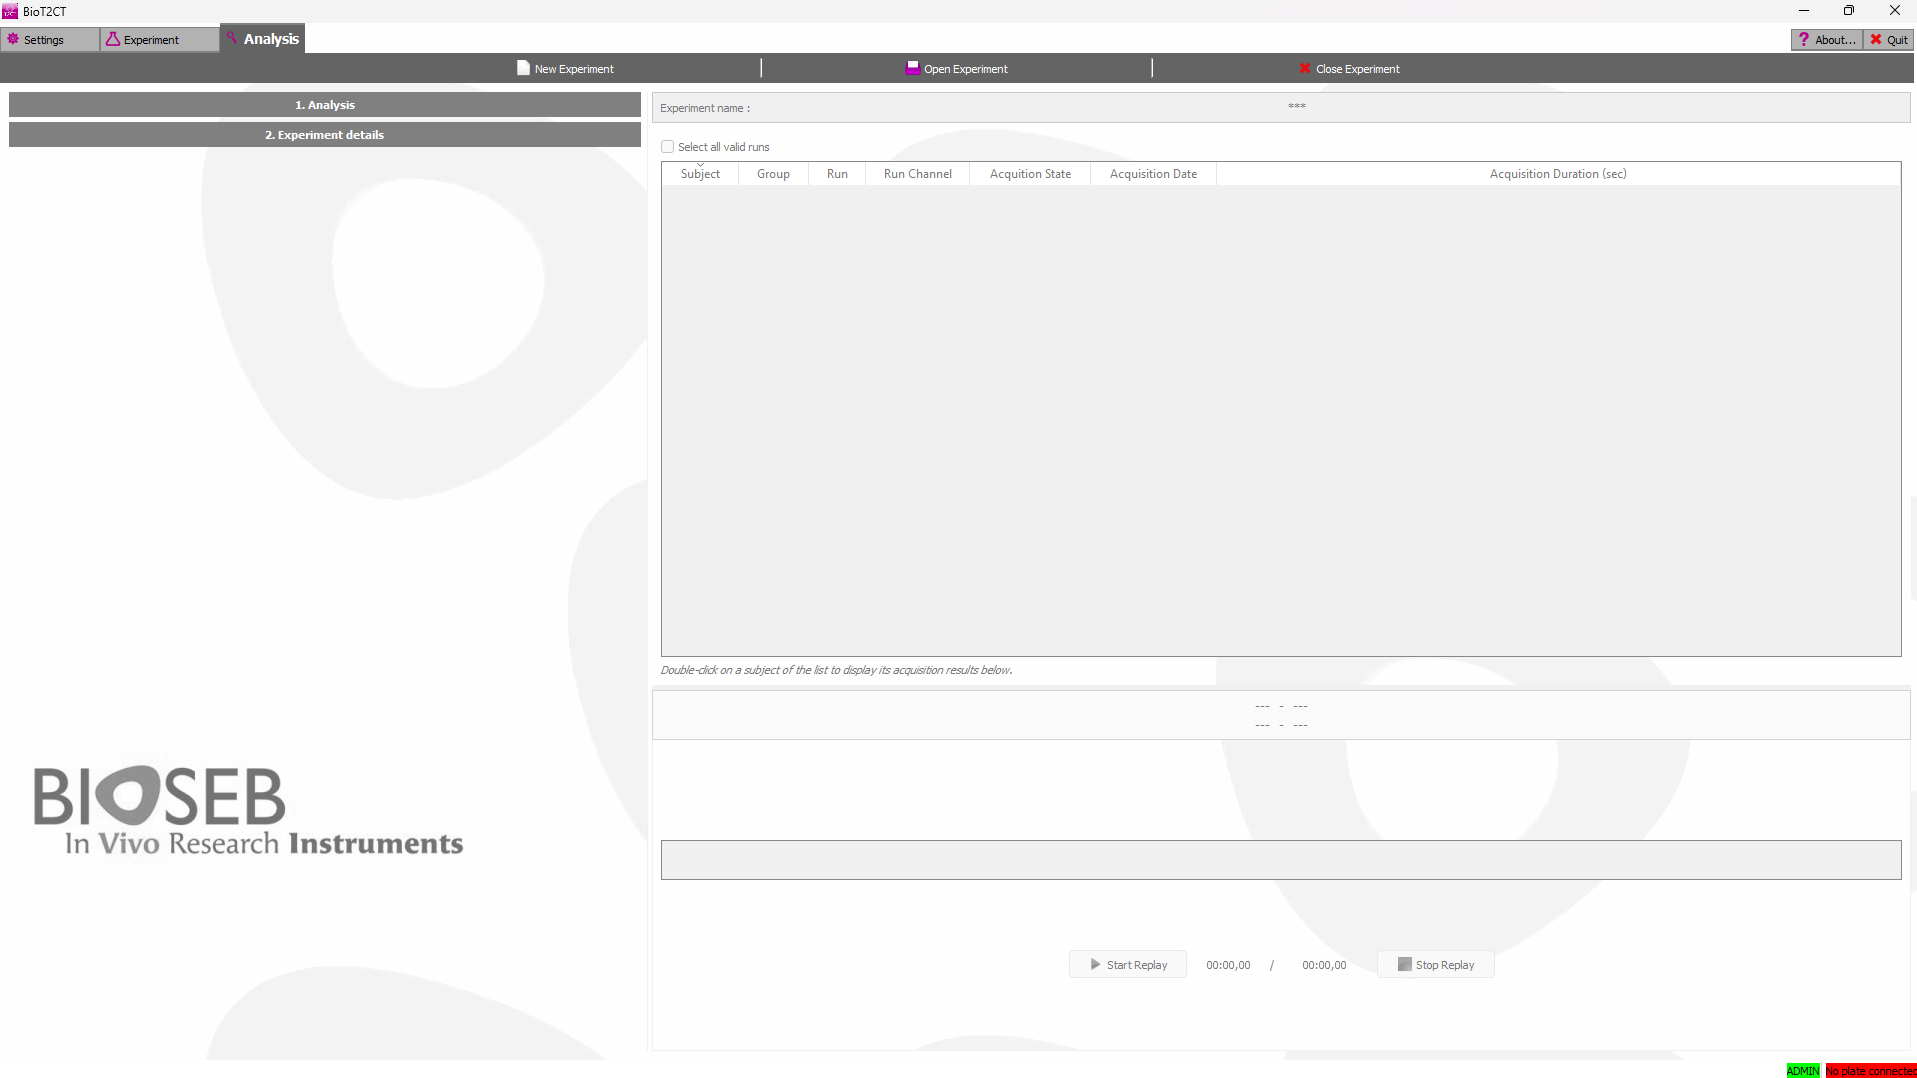Expand the 1. Analysis section
This screenshot has height=1078, width=1917.
[325, 105]
